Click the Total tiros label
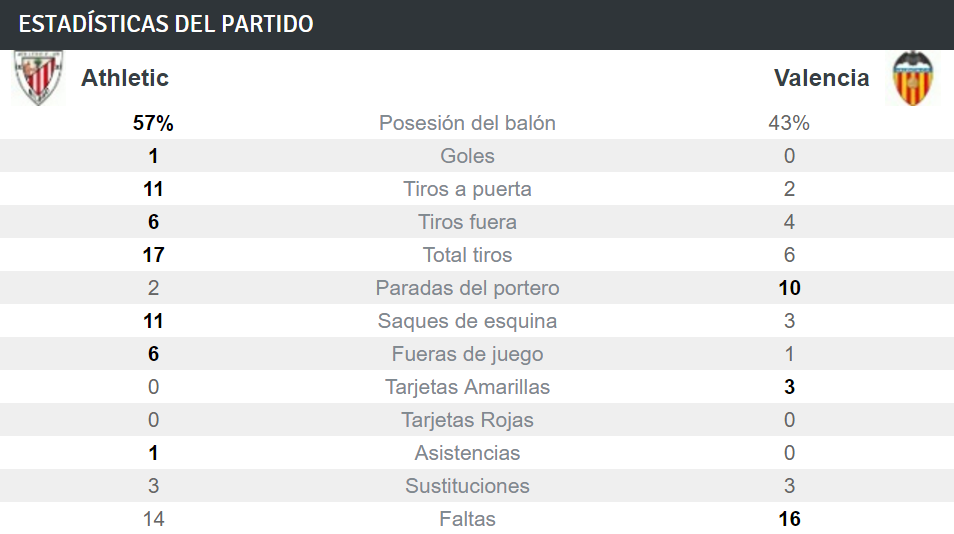This screenshot has width=954, height=534. pos(467,254)
